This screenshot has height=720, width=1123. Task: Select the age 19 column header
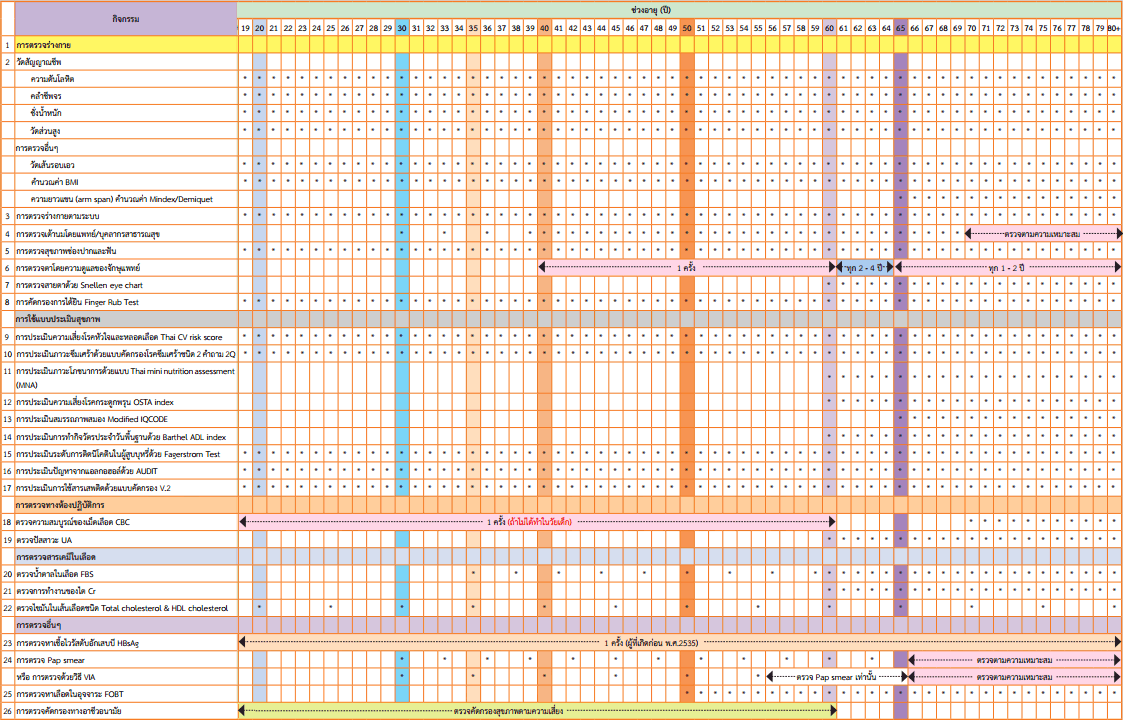pos(245,28)
